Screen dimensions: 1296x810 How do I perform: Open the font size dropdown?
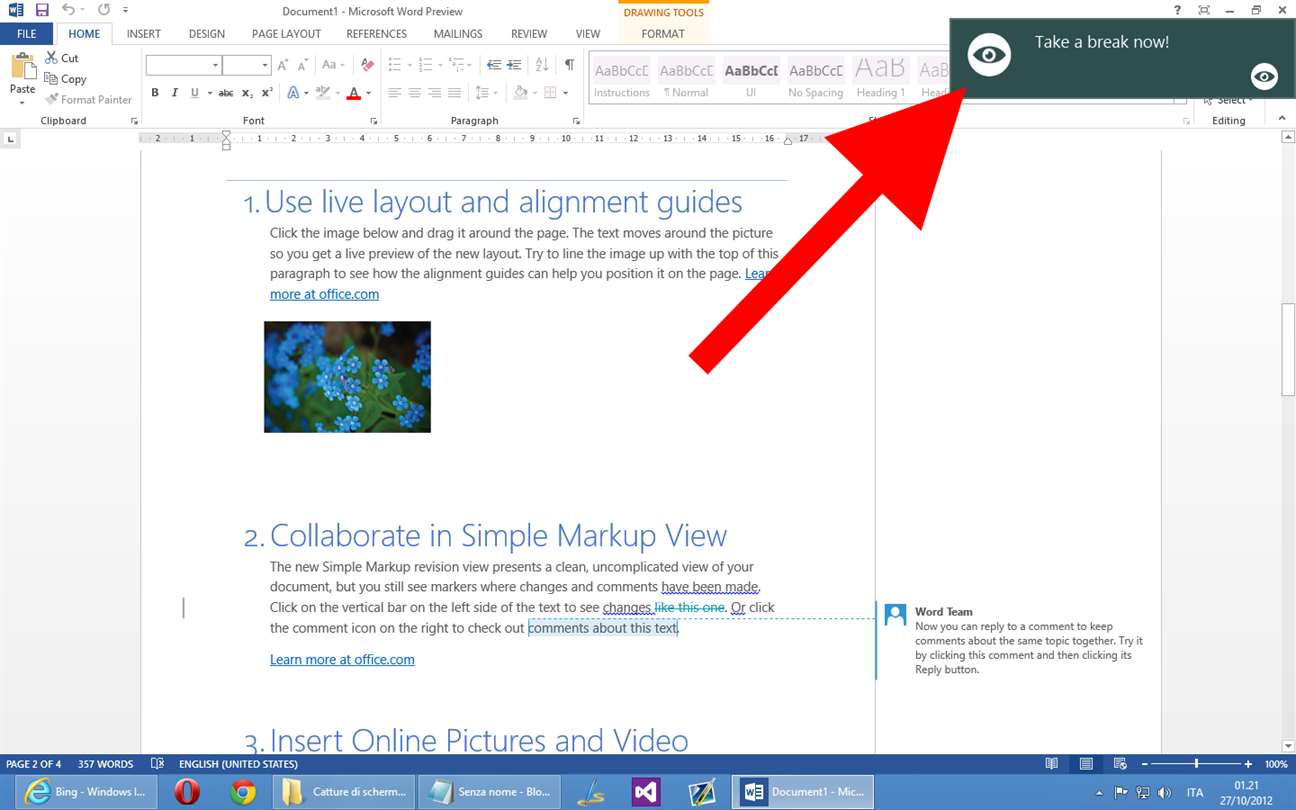coord(265,65)
